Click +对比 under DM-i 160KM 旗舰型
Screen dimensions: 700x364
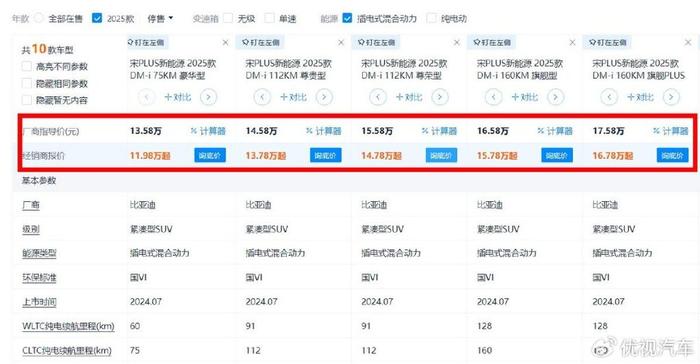(x=525, y=97)
